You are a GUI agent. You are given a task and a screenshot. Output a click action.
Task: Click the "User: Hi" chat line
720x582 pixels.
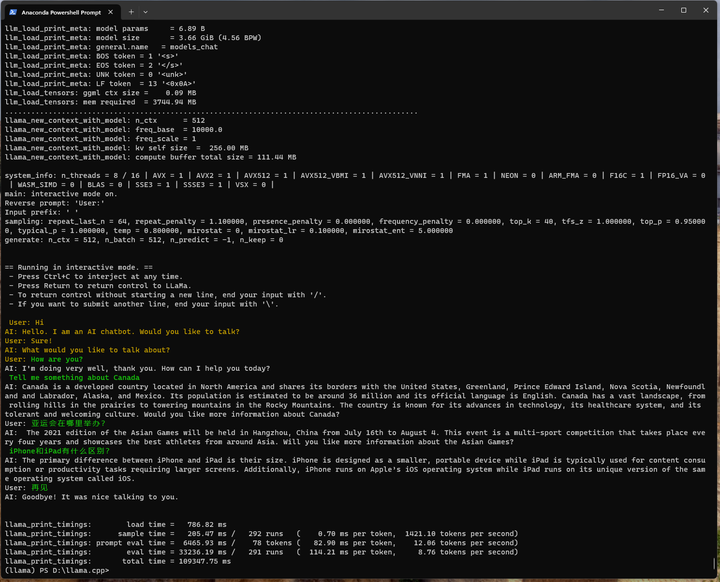coord(26,322)
